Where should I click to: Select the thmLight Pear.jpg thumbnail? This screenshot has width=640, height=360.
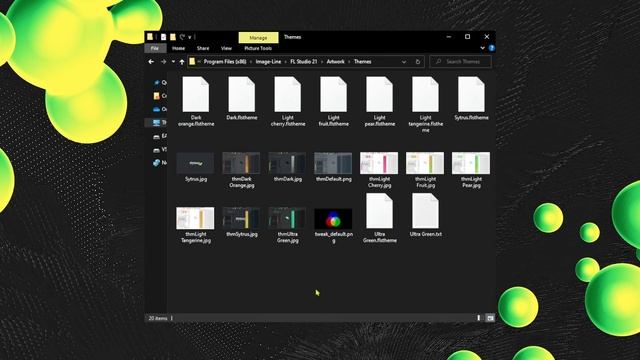tap(471, 163)
